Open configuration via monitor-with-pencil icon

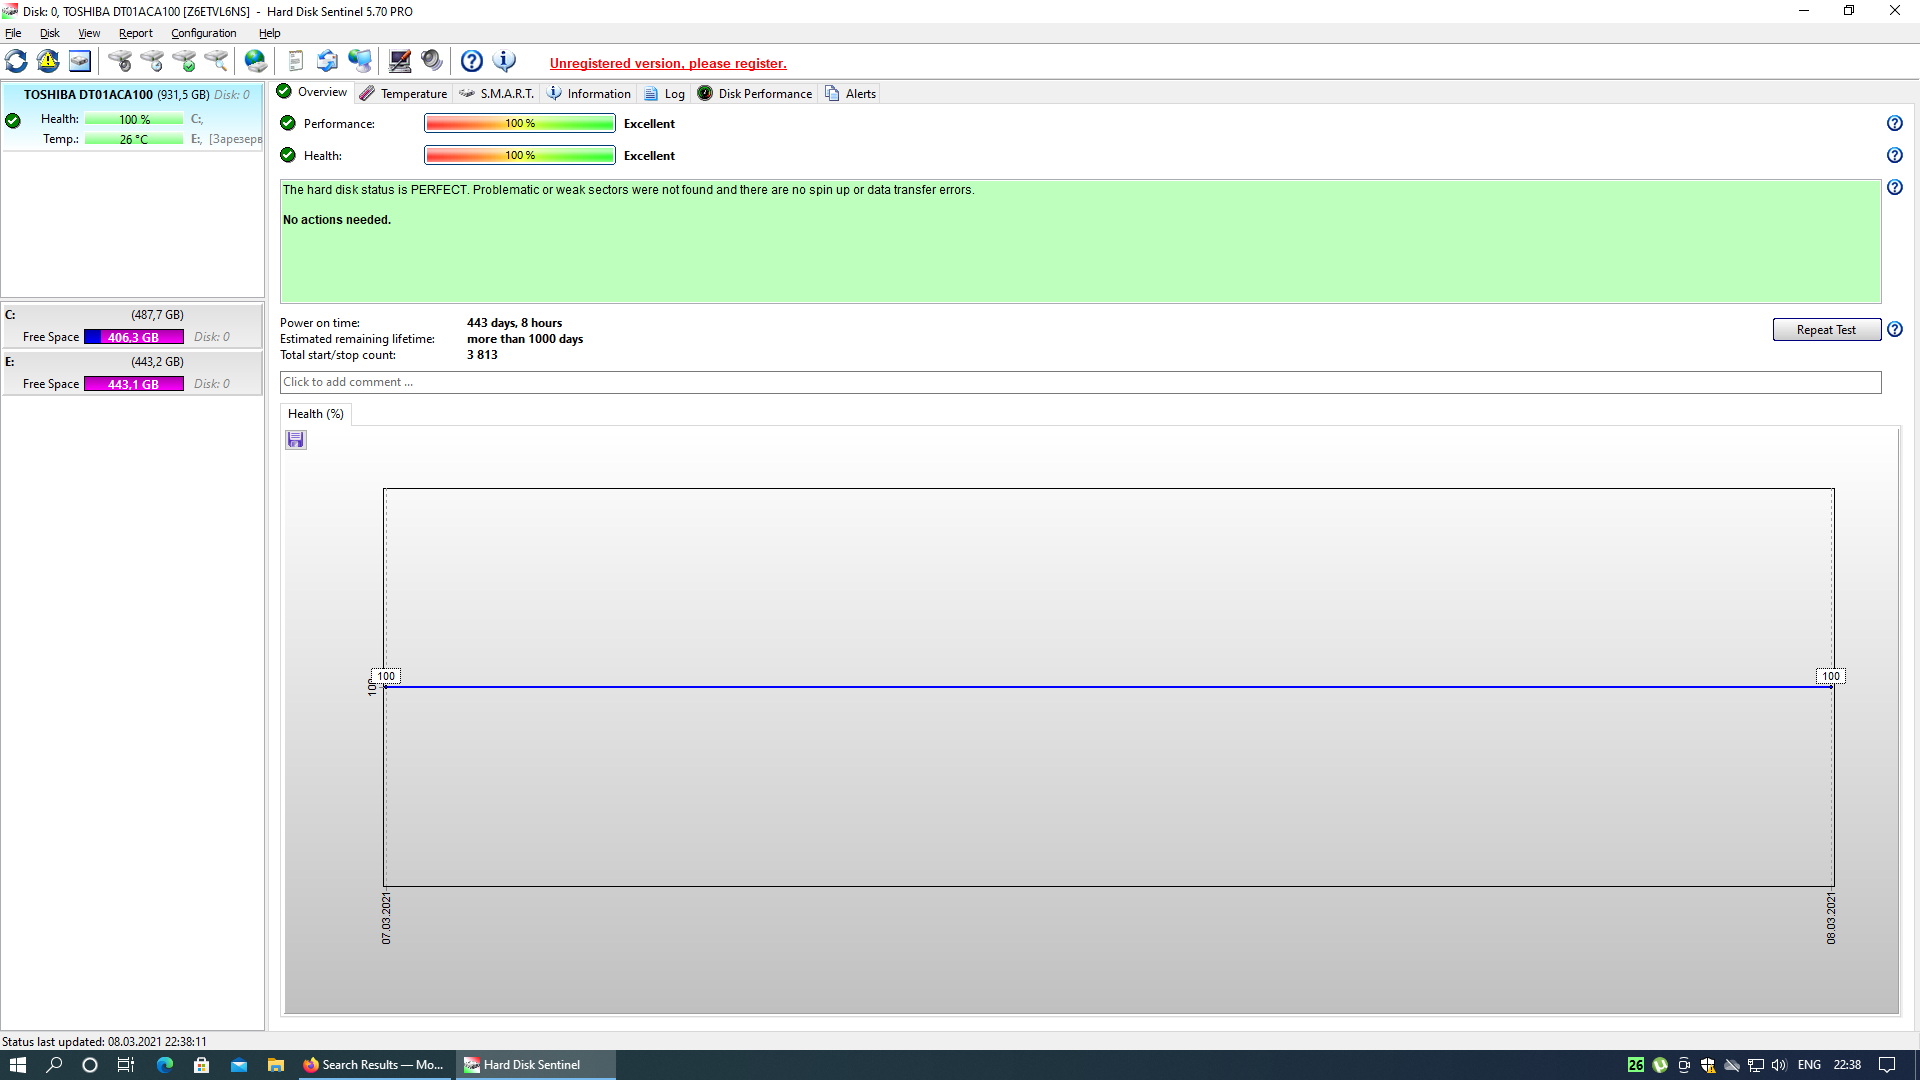pos(400,61)
